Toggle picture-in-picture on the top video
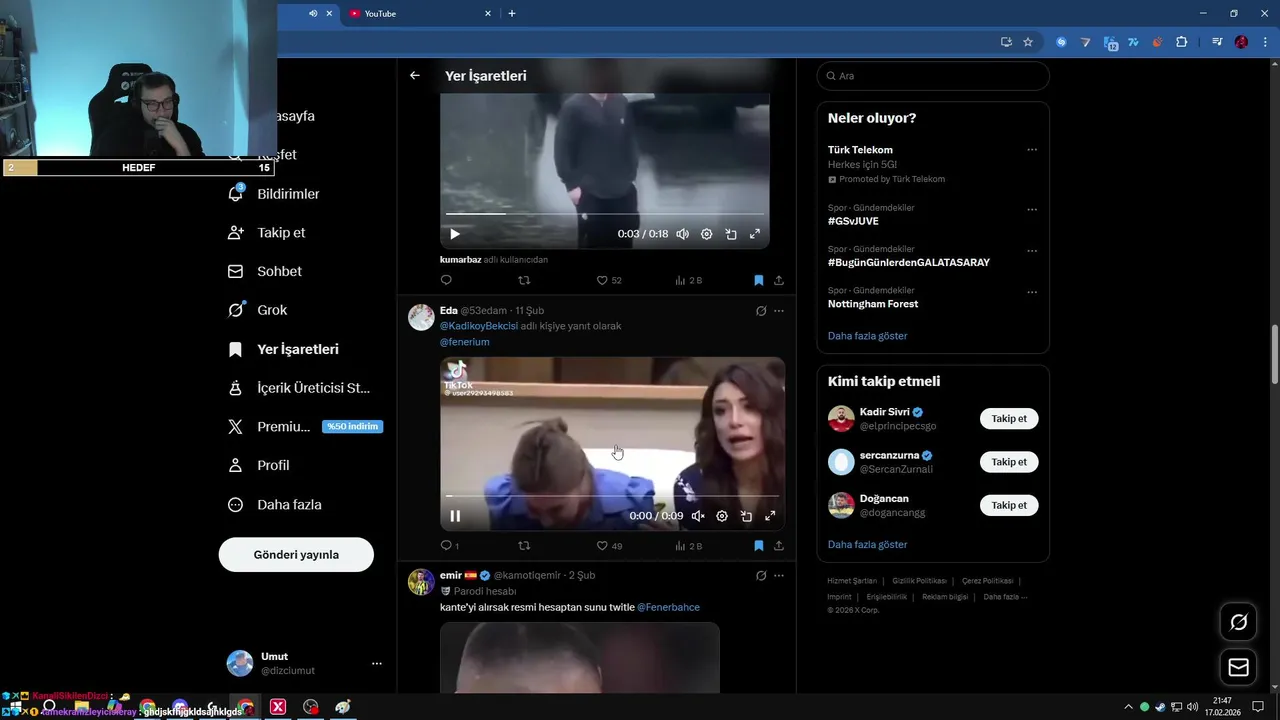 (731, 234)
